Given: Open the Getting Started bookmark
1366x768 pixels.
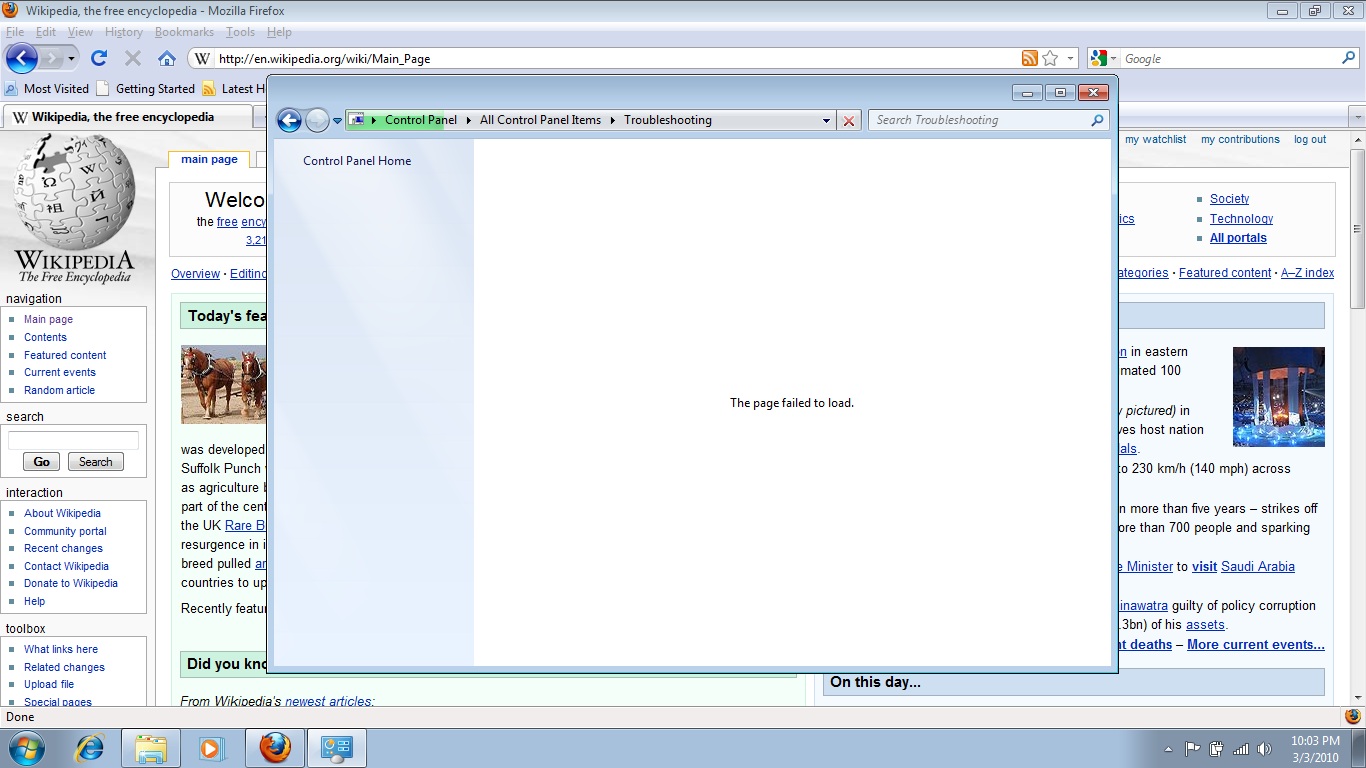Looking at the screenshot, I should 146,88.
